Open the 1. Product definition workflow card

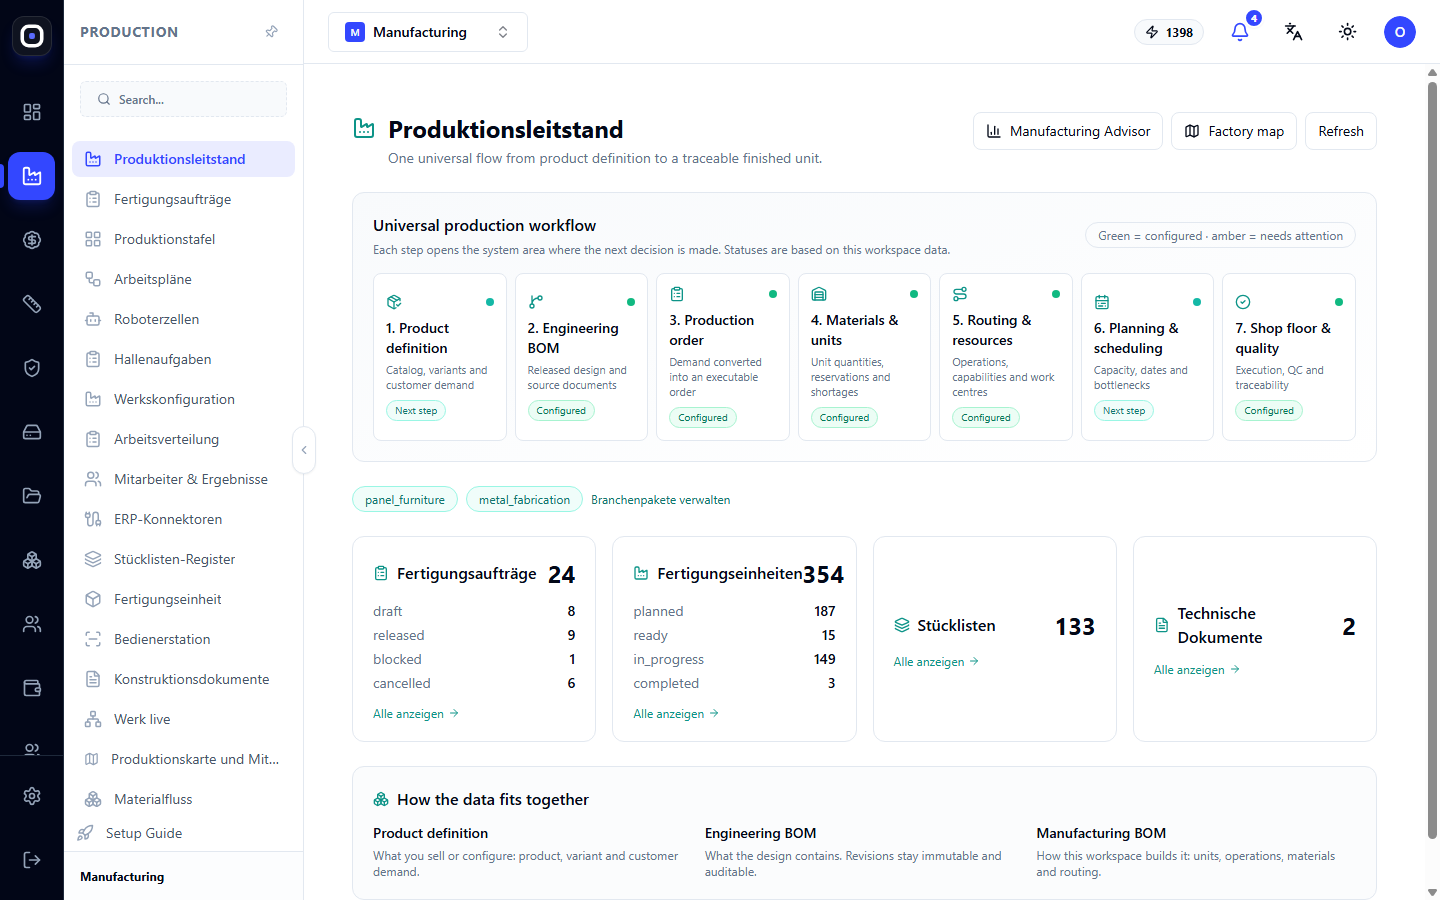[440, 357]
